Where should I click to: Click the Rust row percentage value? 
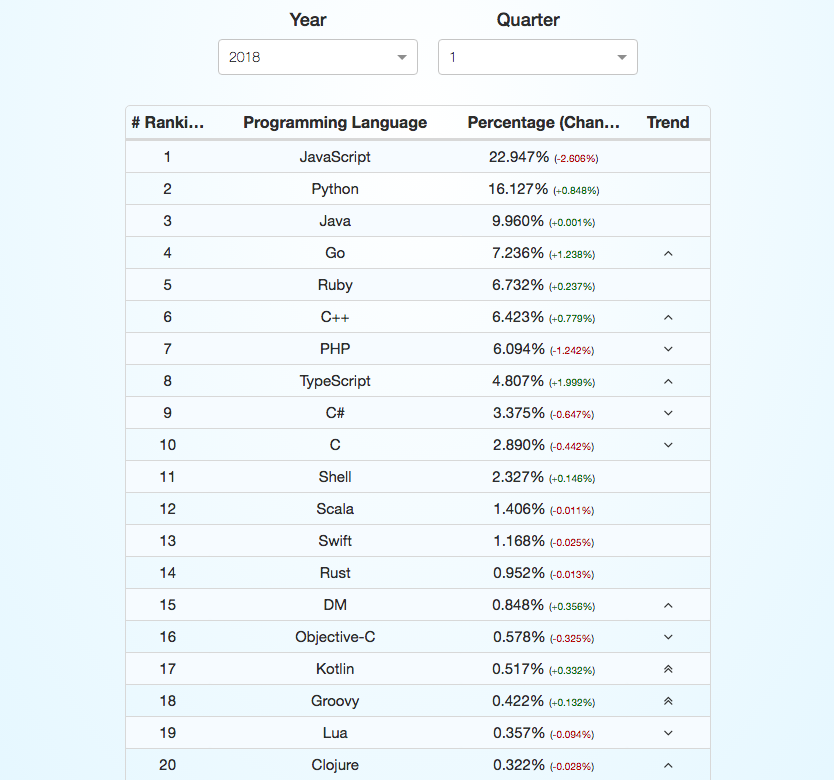(519, 573)
